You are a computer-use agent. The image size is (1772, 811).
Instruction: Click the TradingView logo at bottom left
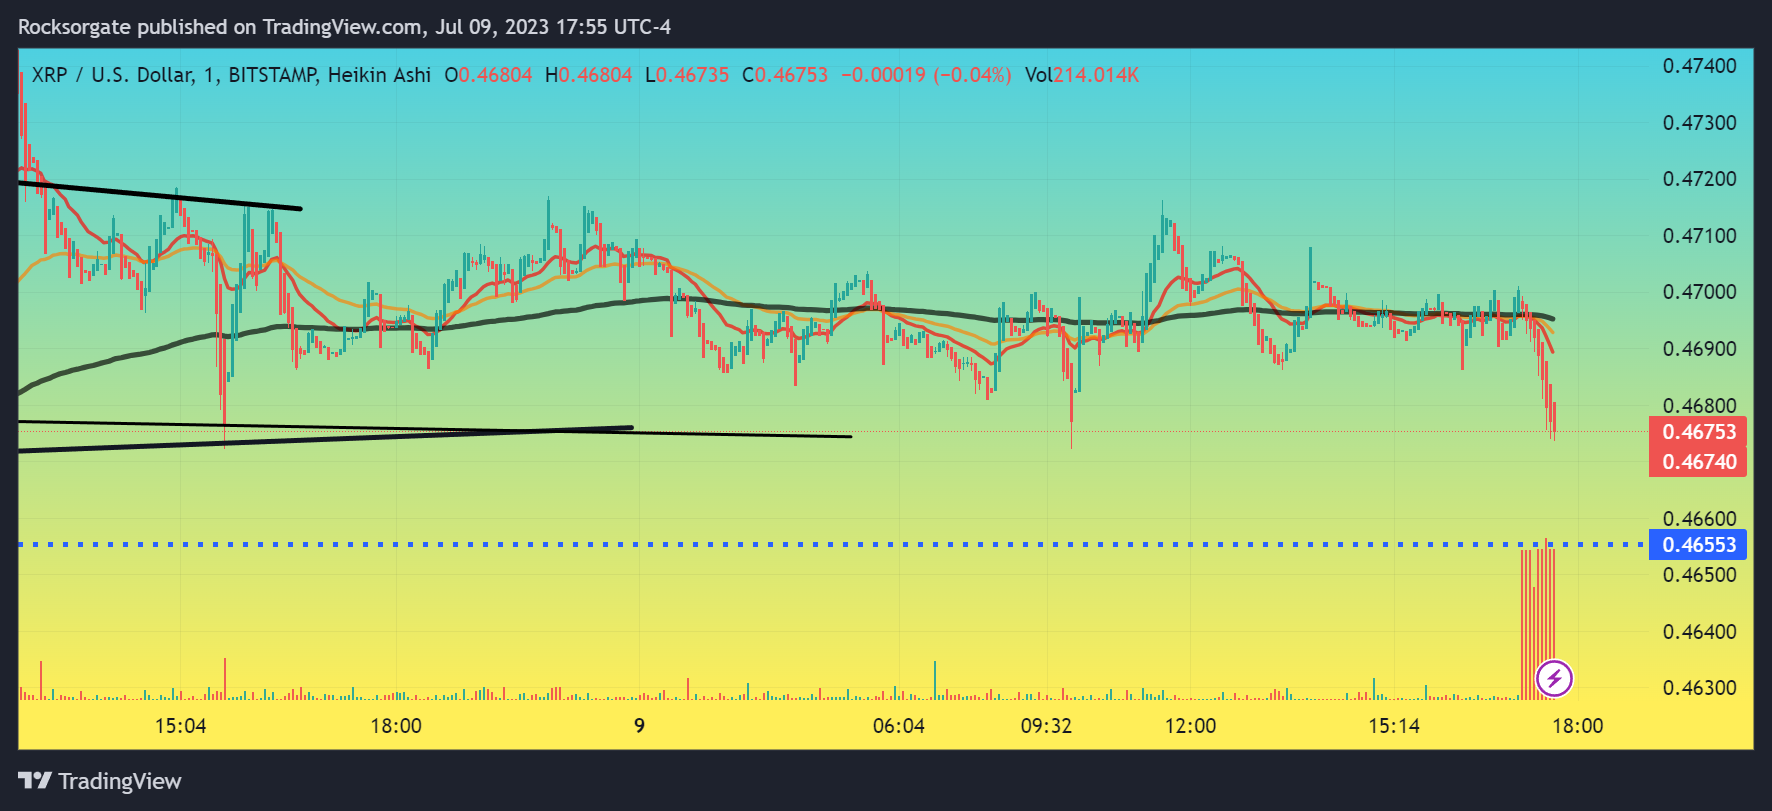[100, 781]
